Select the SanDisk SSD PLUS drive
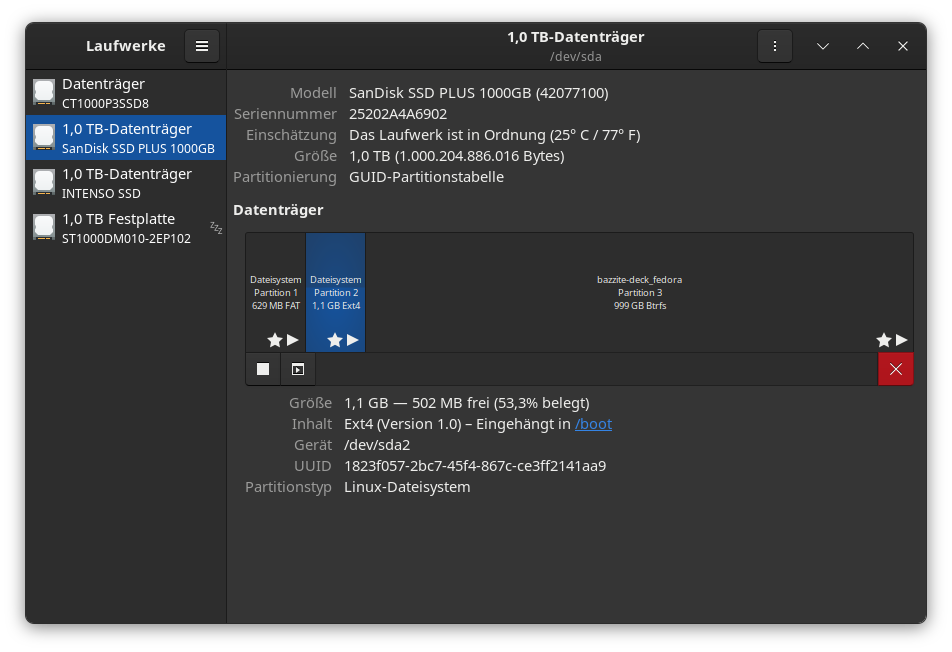Screen dimensions: 952x652 click(x=126, y=138)
